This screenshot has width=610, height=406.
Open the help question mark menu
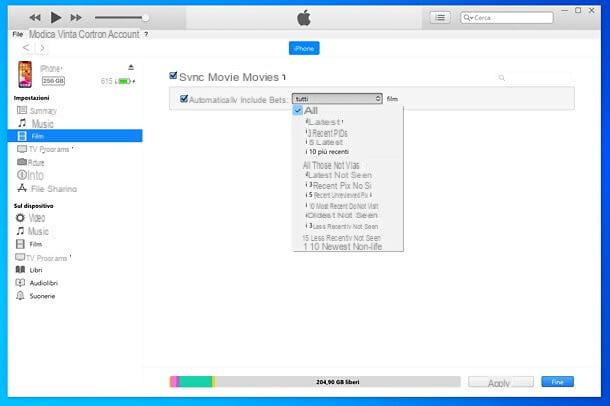(146, 34)
